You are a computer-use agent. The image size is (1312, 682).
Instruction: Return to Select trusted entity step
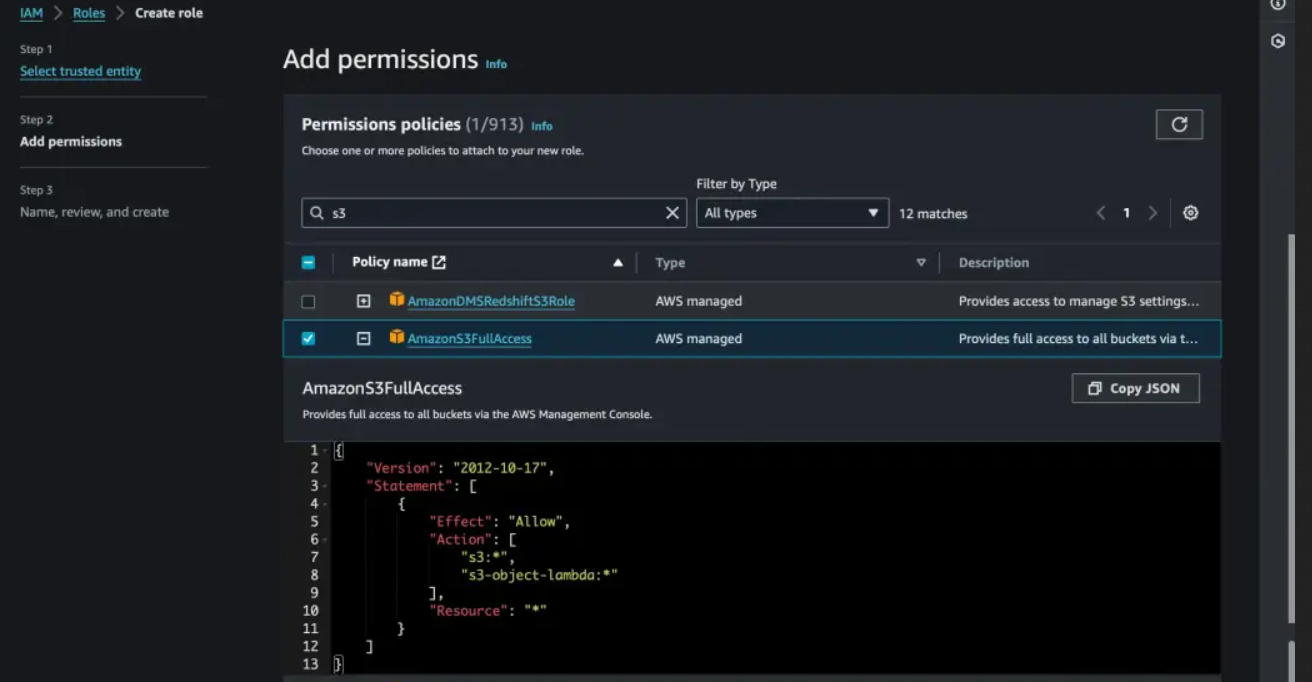pos(80,71)
